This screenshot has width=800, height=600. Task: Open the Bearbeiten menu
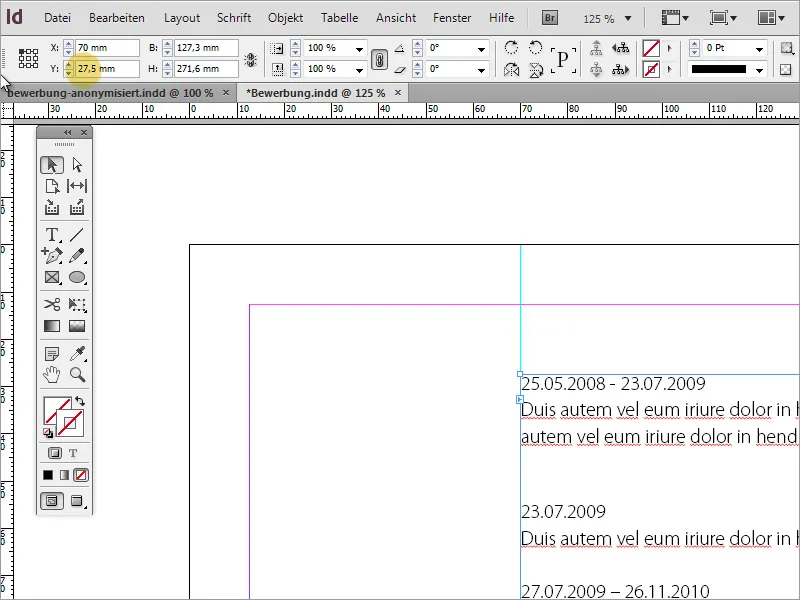(x=117, y=18)
